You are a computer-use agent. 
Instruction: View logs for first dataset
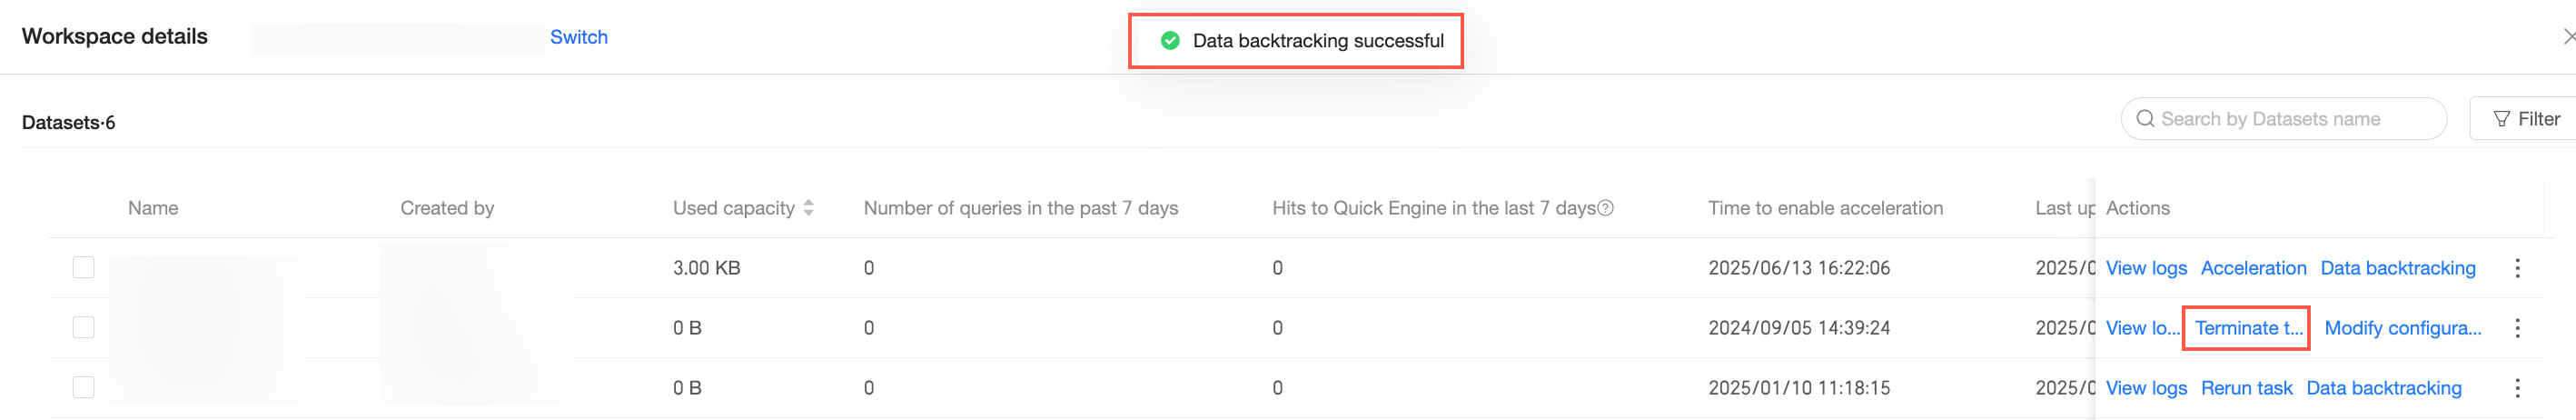click(x=2146, y=268)
